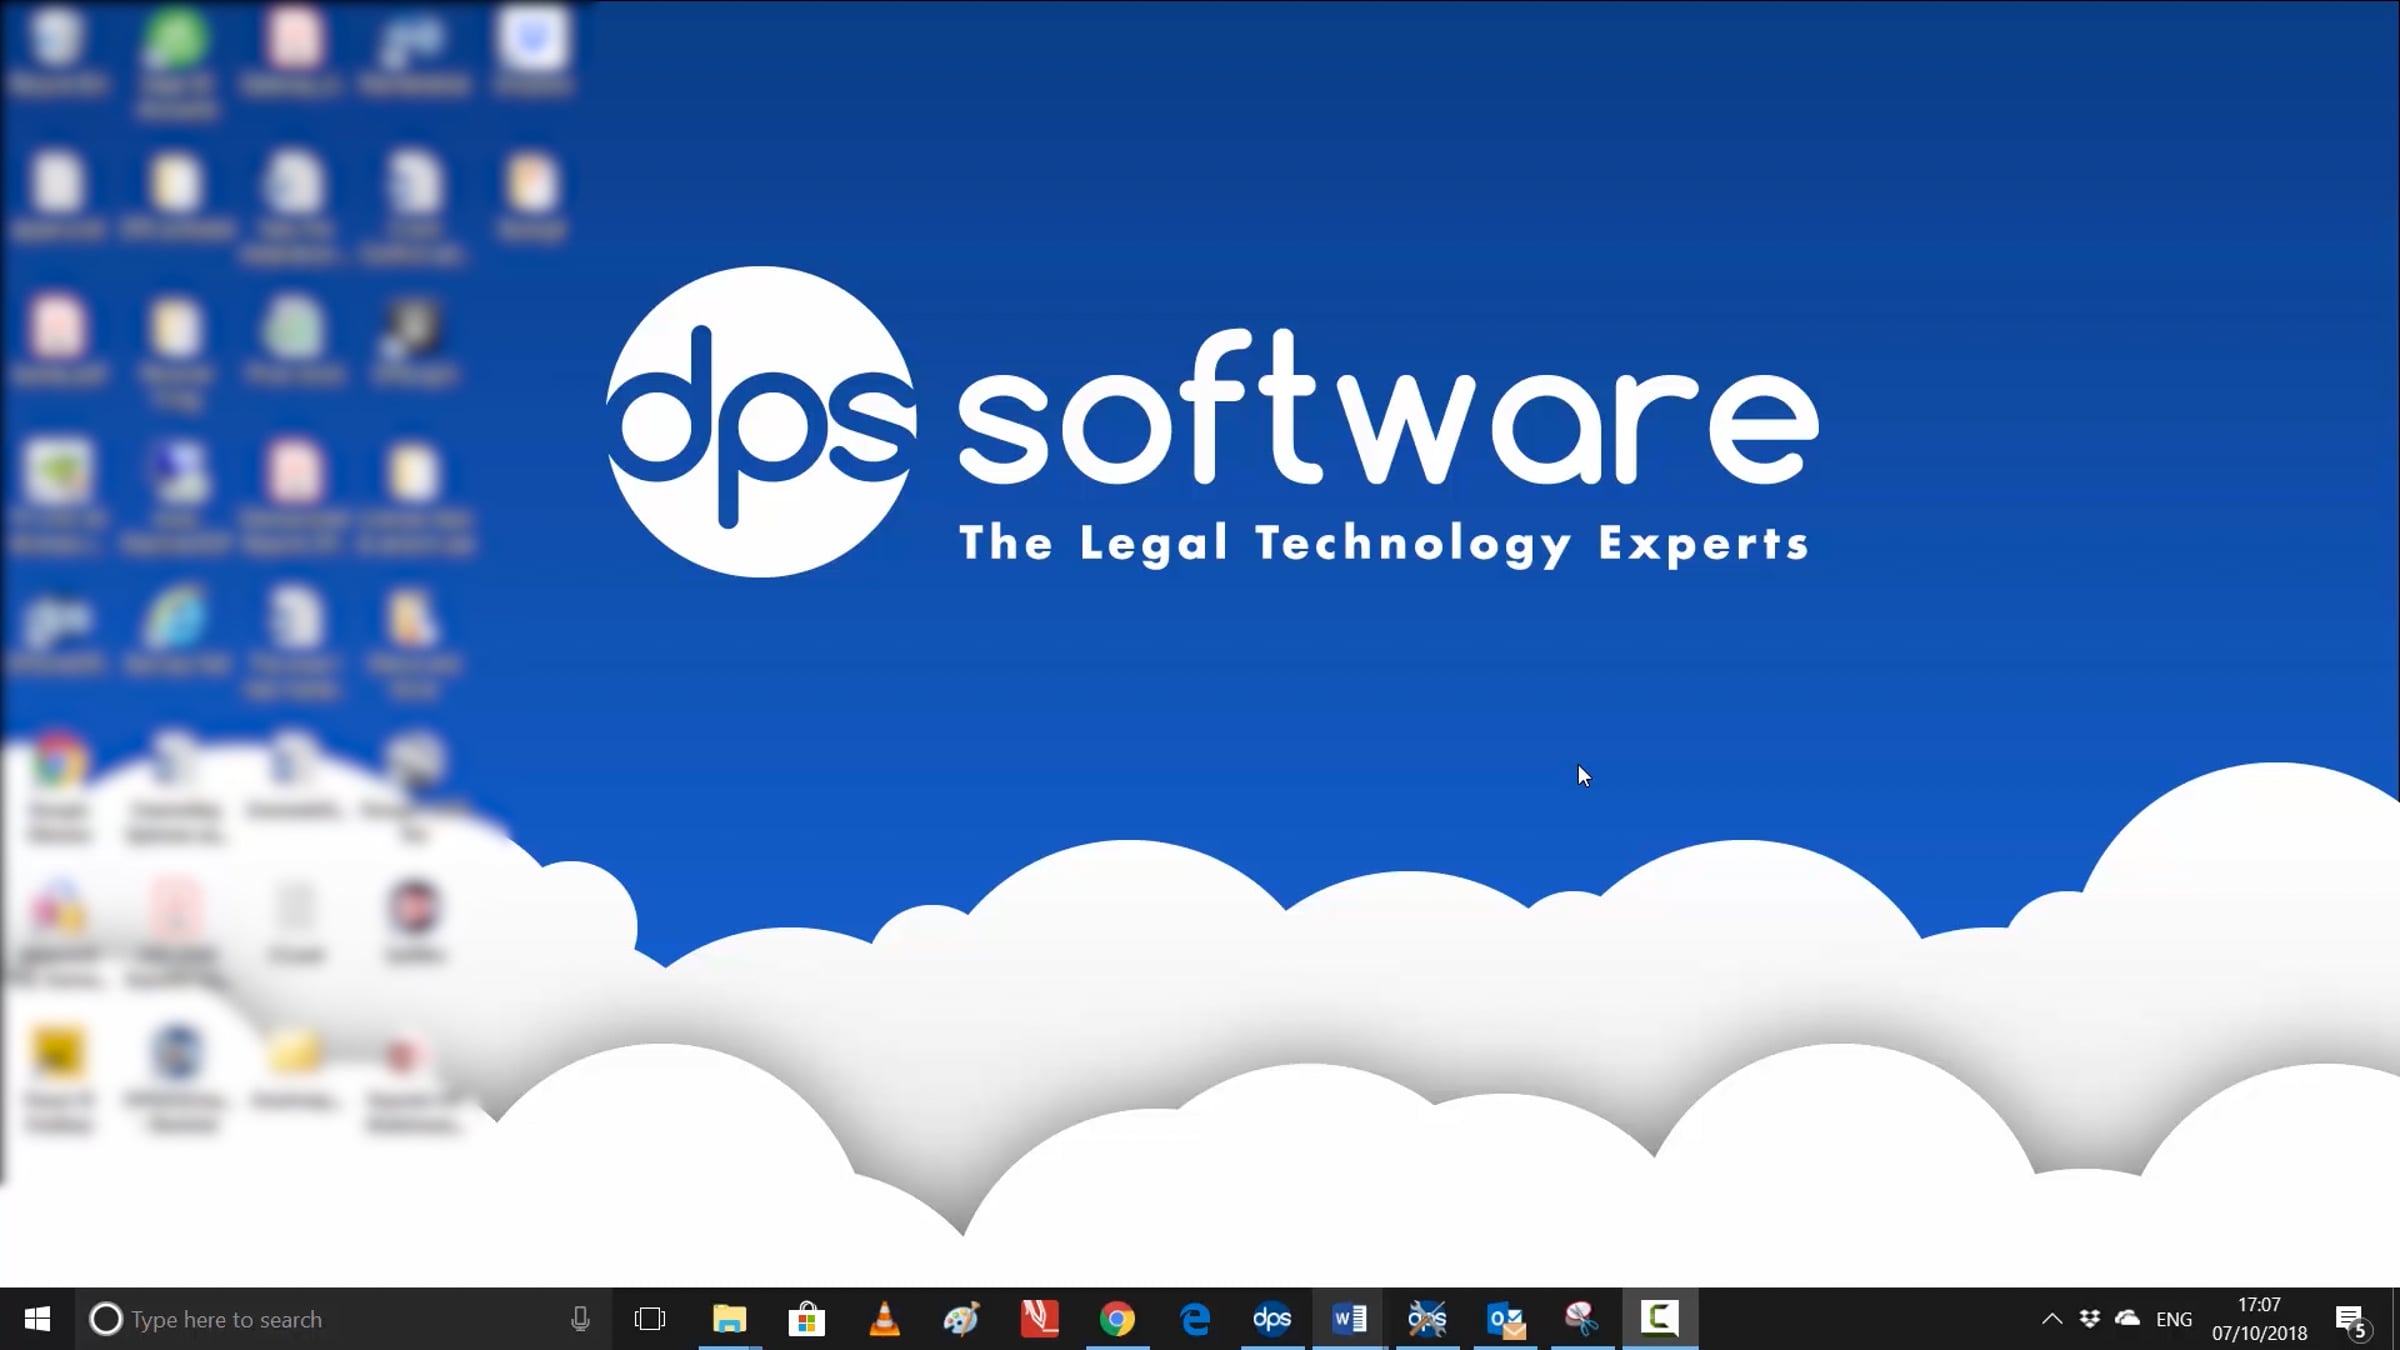
Task: Switch to Microsoft Word in the taskbar
Action: tap(1349, 1319)
